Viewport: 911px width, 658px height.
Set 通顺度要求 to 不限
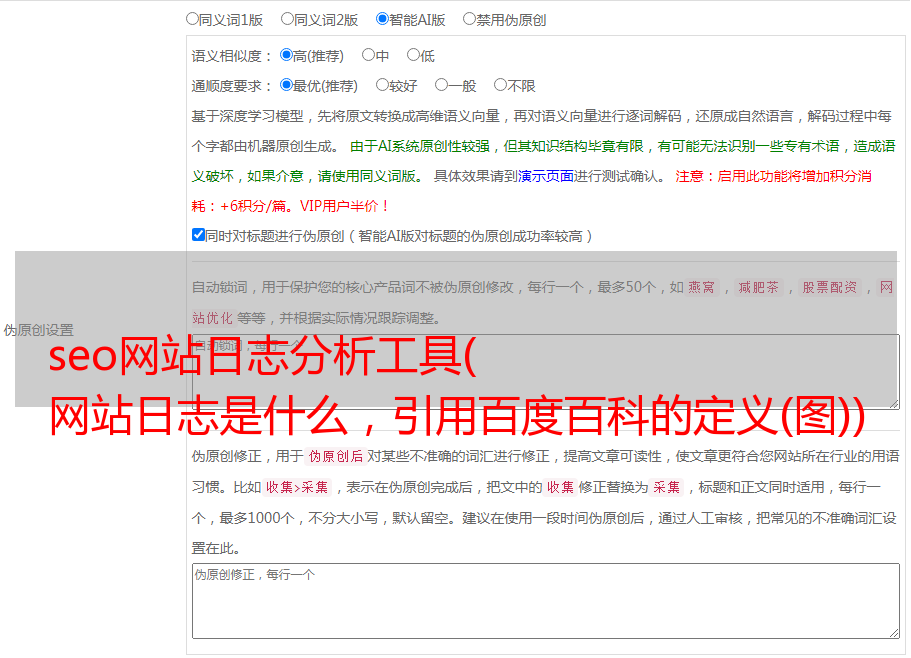click(x=500, y=85)
